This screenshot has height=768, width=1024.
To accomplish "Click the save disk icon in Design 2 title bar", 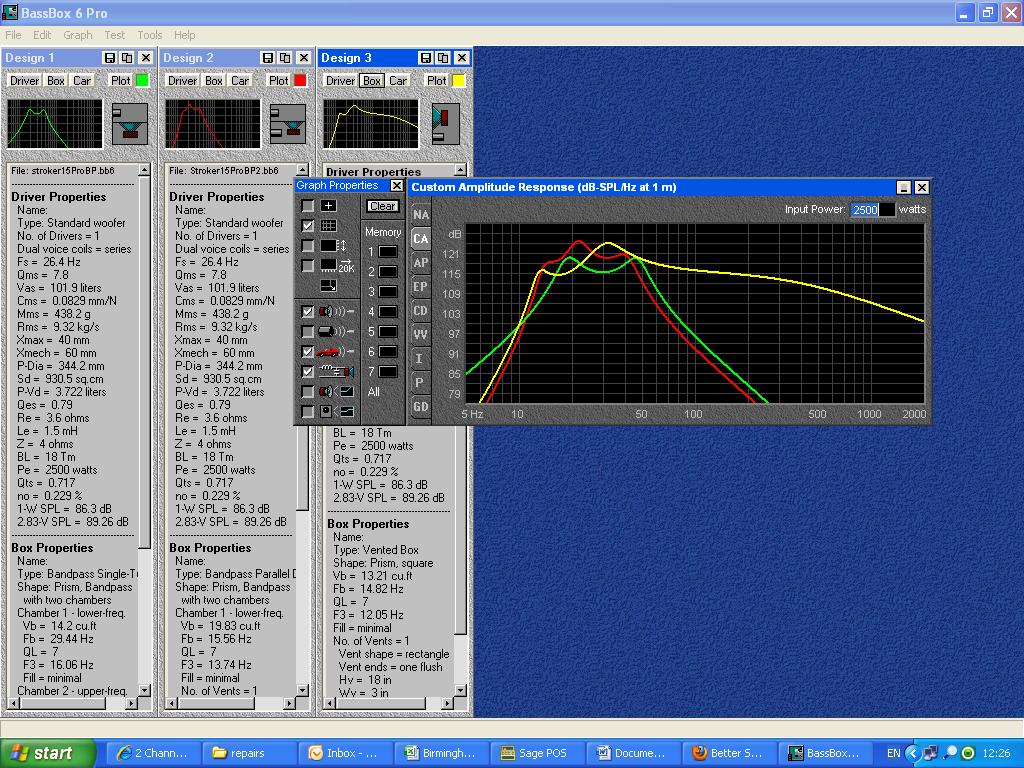I will tap(268, 57).
